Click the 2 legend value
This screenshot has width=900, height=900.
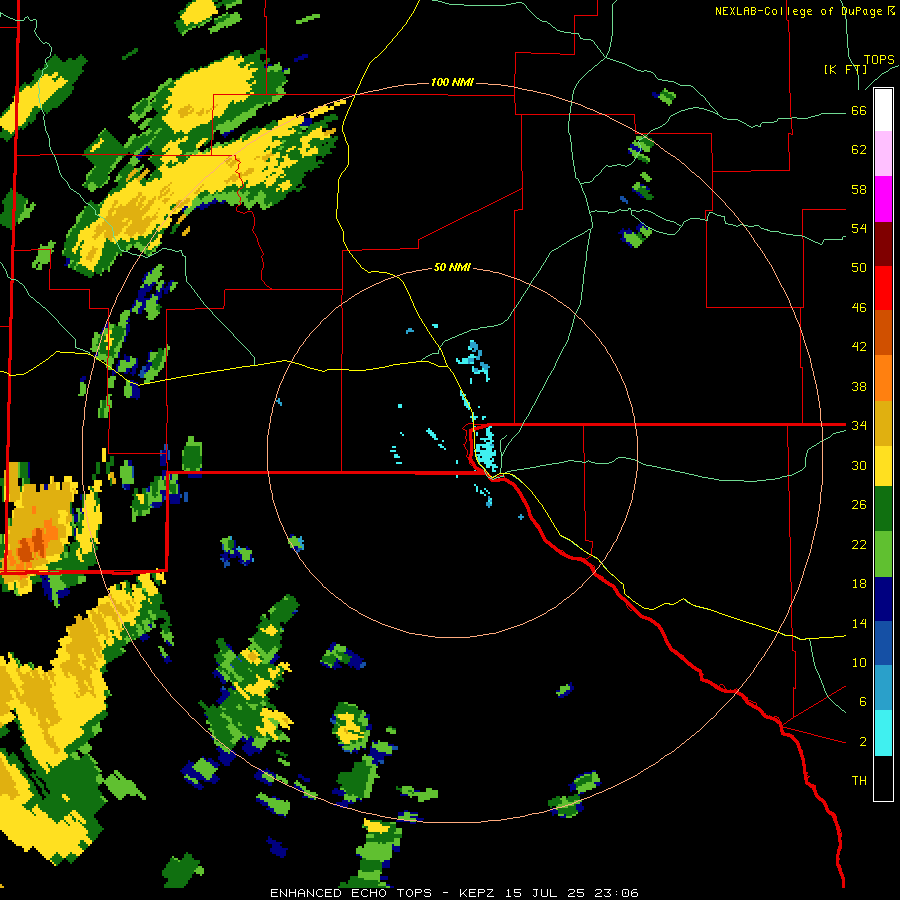coord(862,741)
